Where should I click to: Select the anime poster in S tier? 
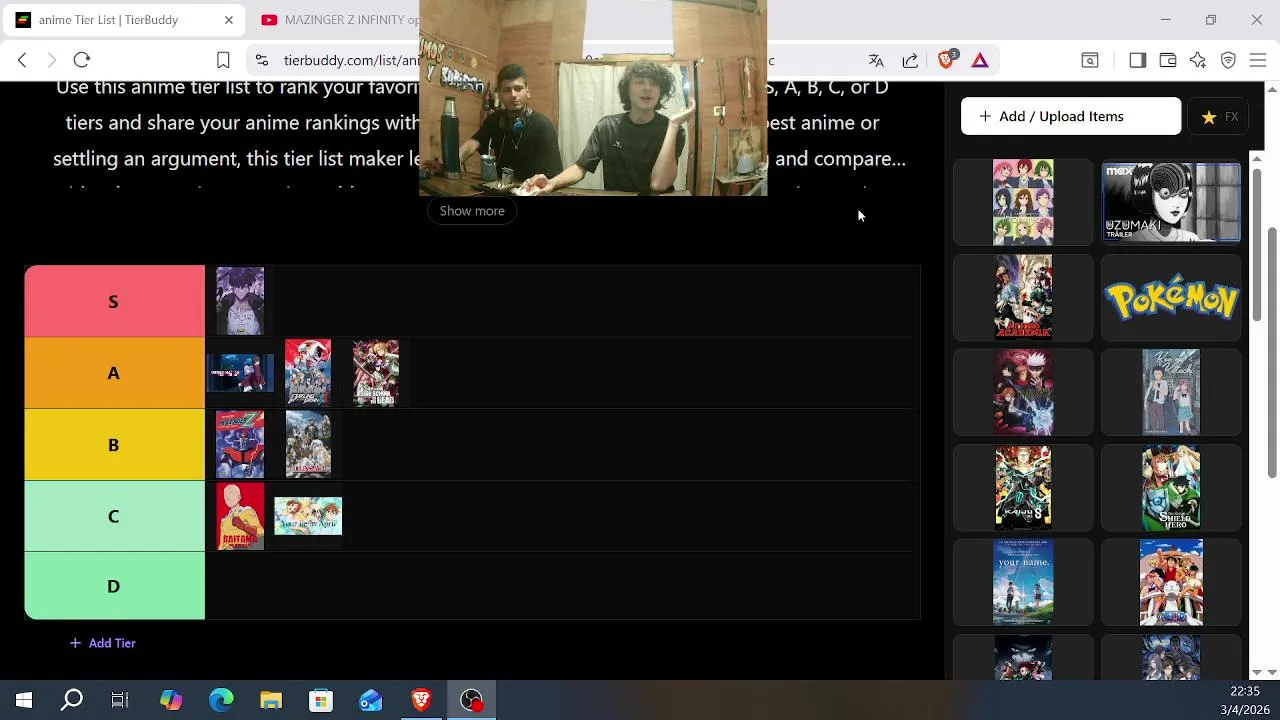pyautogui.click(x=240, y=301)
